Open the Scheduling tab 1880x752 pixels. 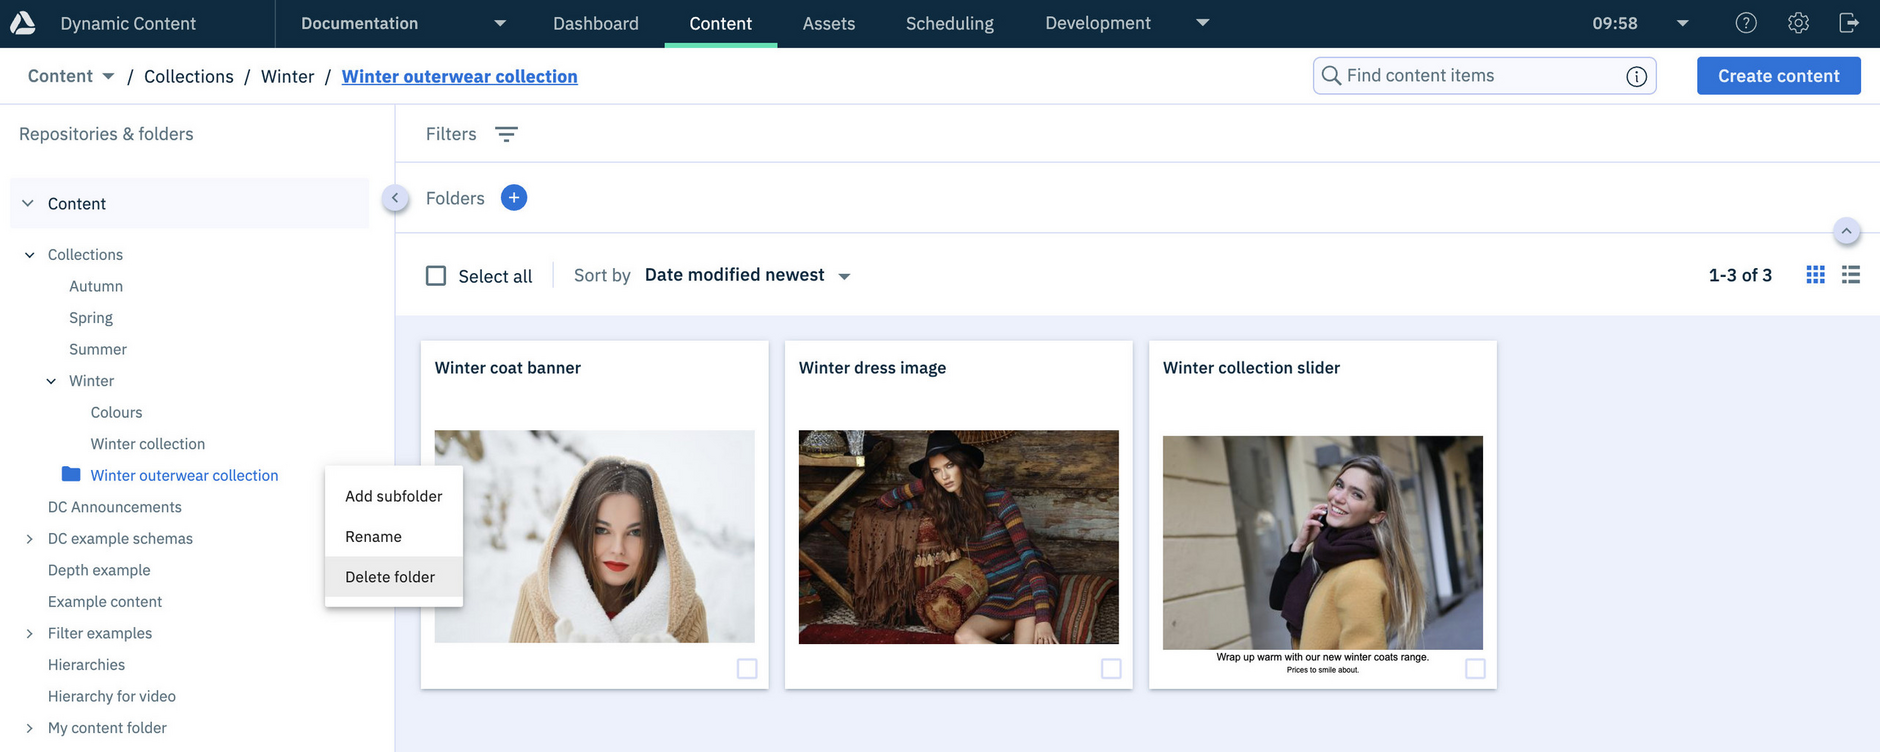950,23
